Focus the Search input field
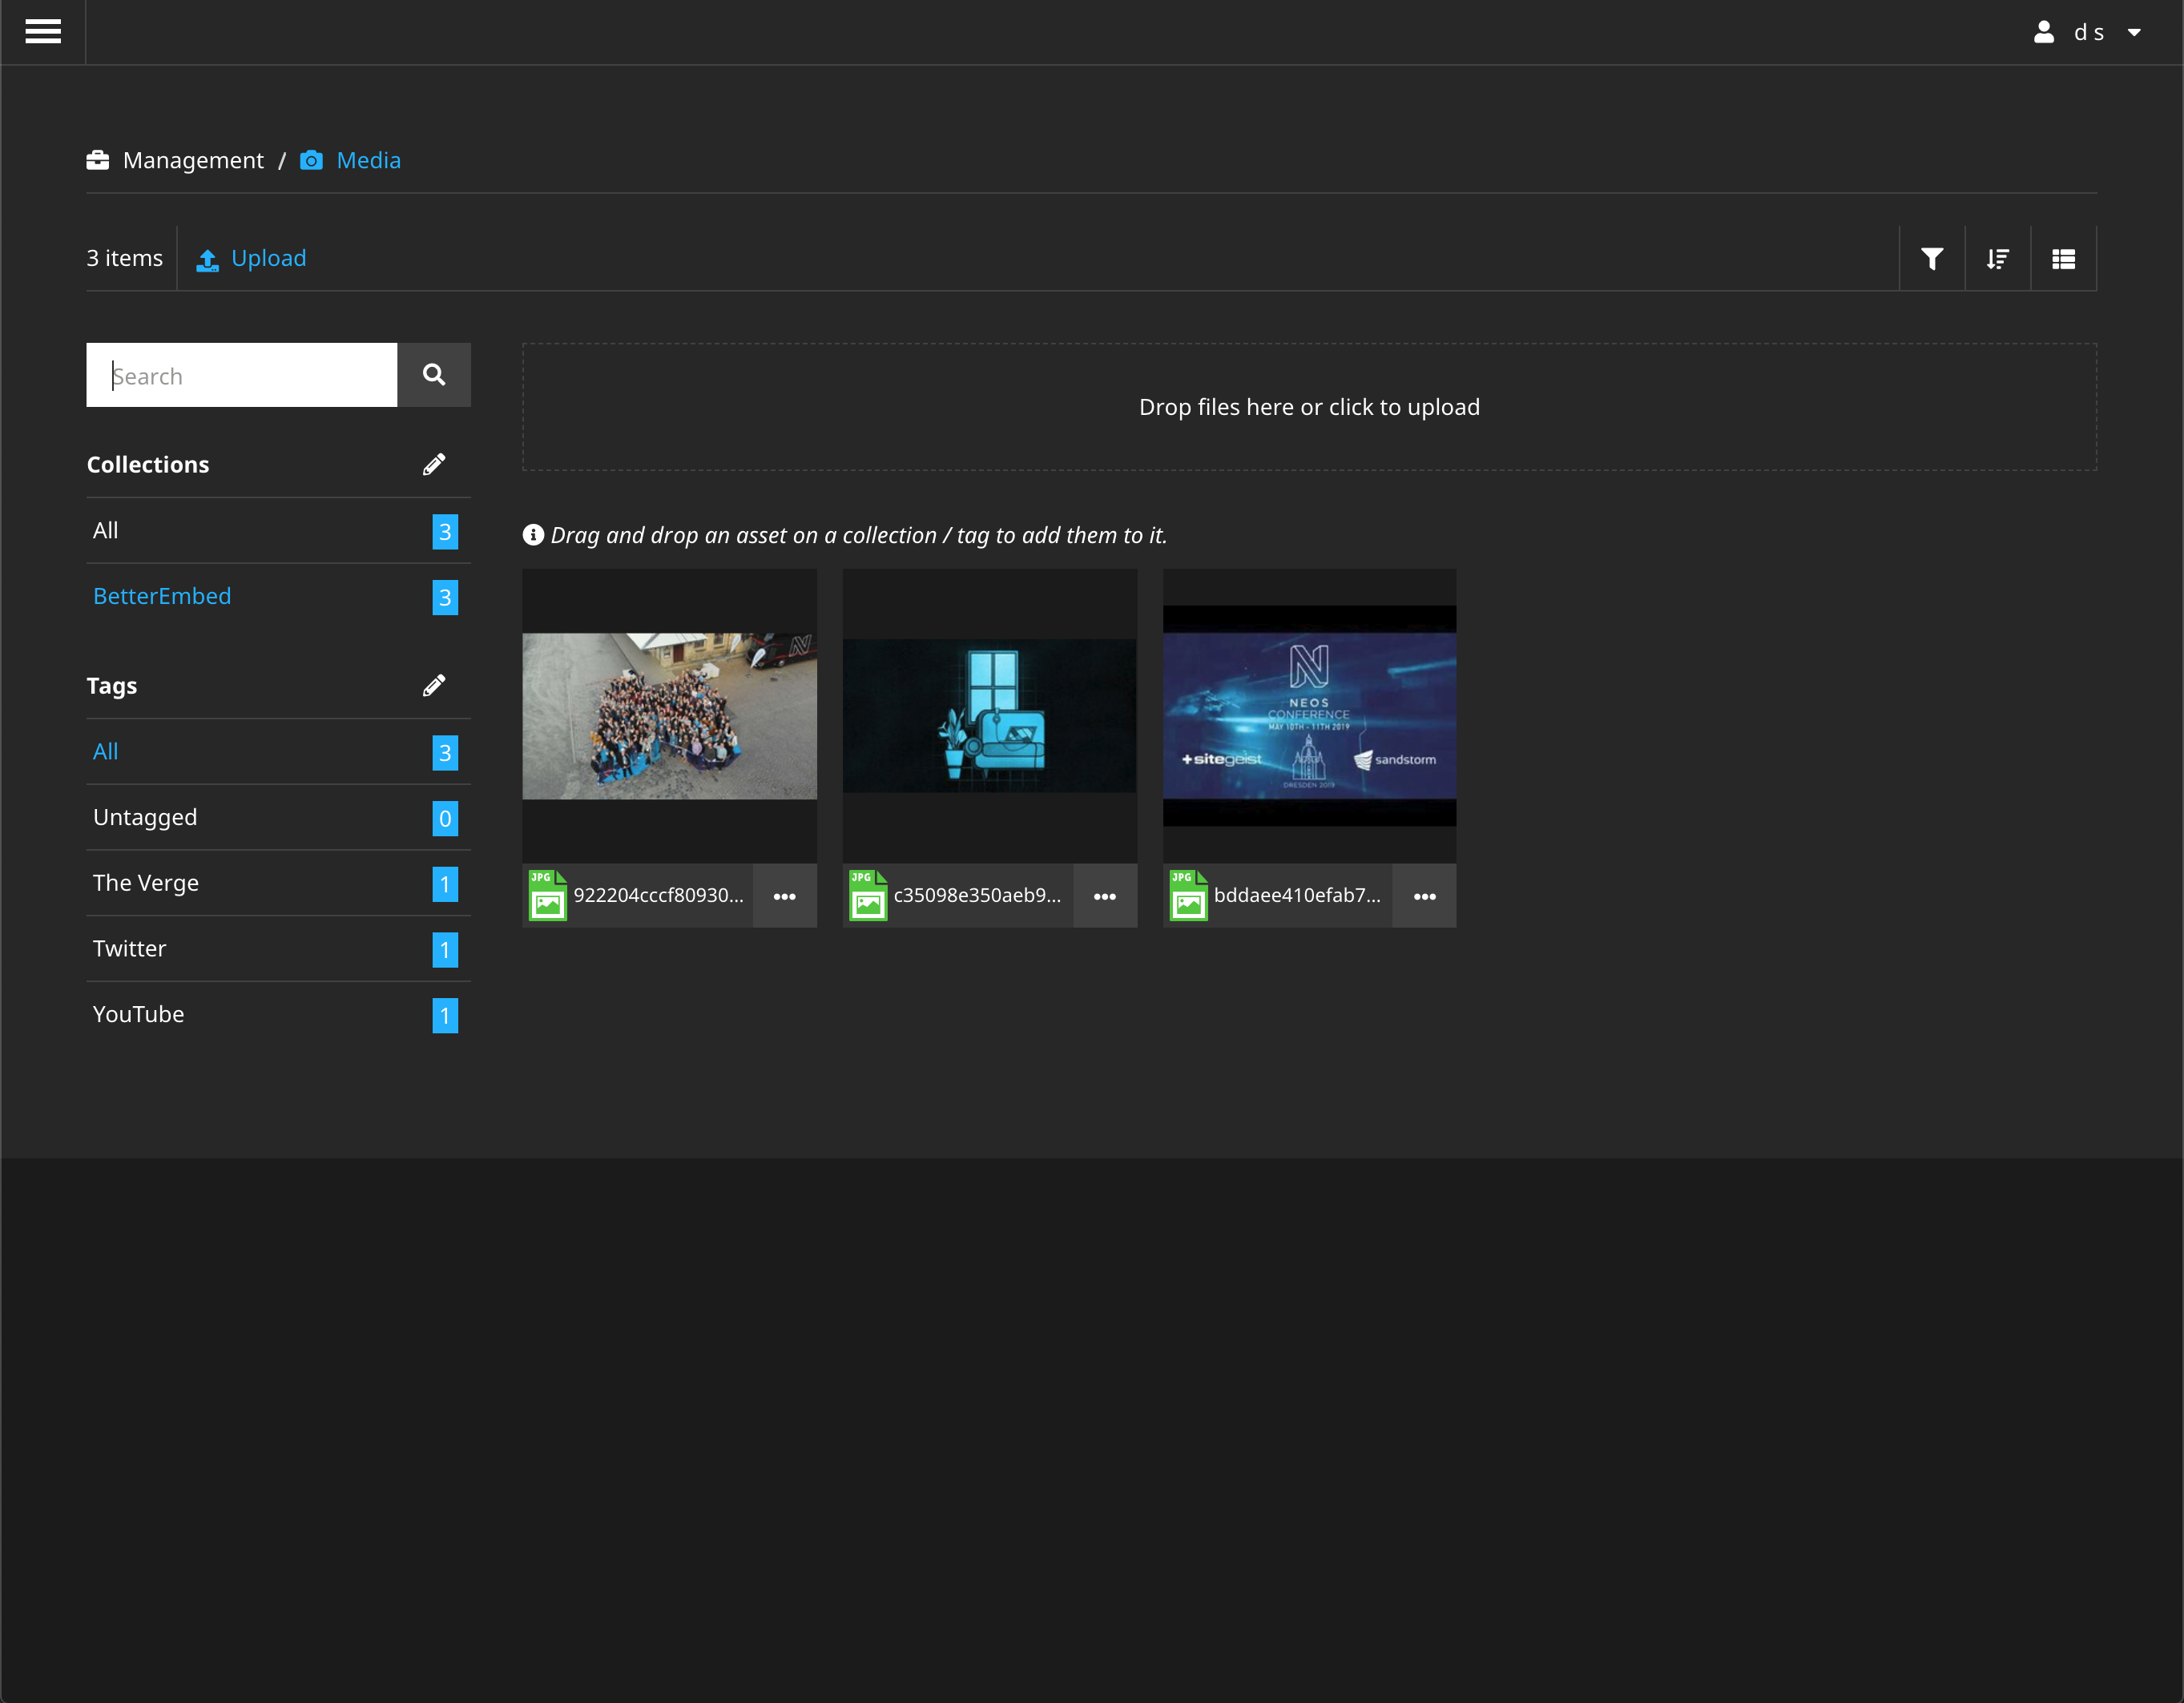 click(242, 375)
